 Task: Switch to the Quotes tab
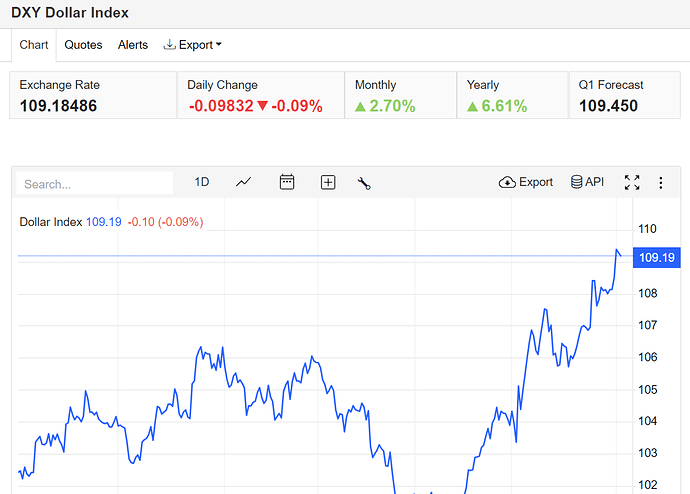click(83, 45)
